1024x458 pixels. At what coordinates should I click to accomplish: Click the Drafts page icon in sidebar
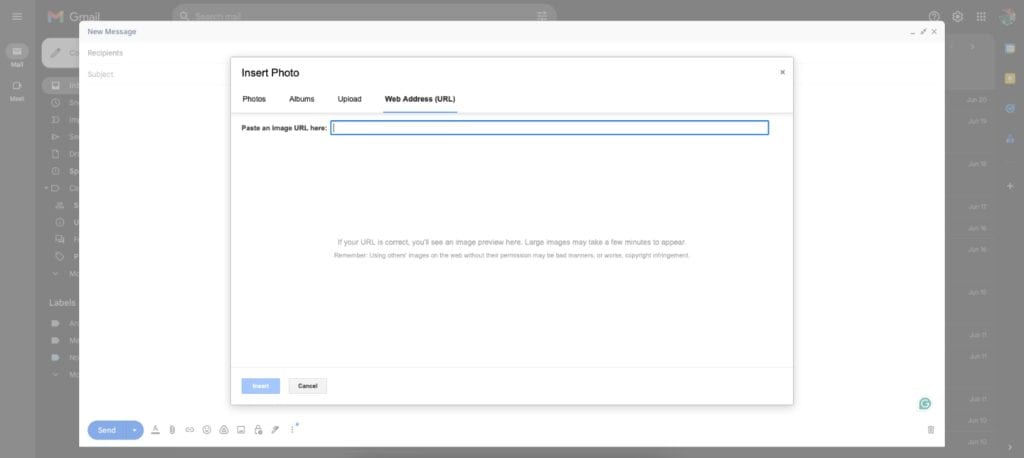[56, 154]
